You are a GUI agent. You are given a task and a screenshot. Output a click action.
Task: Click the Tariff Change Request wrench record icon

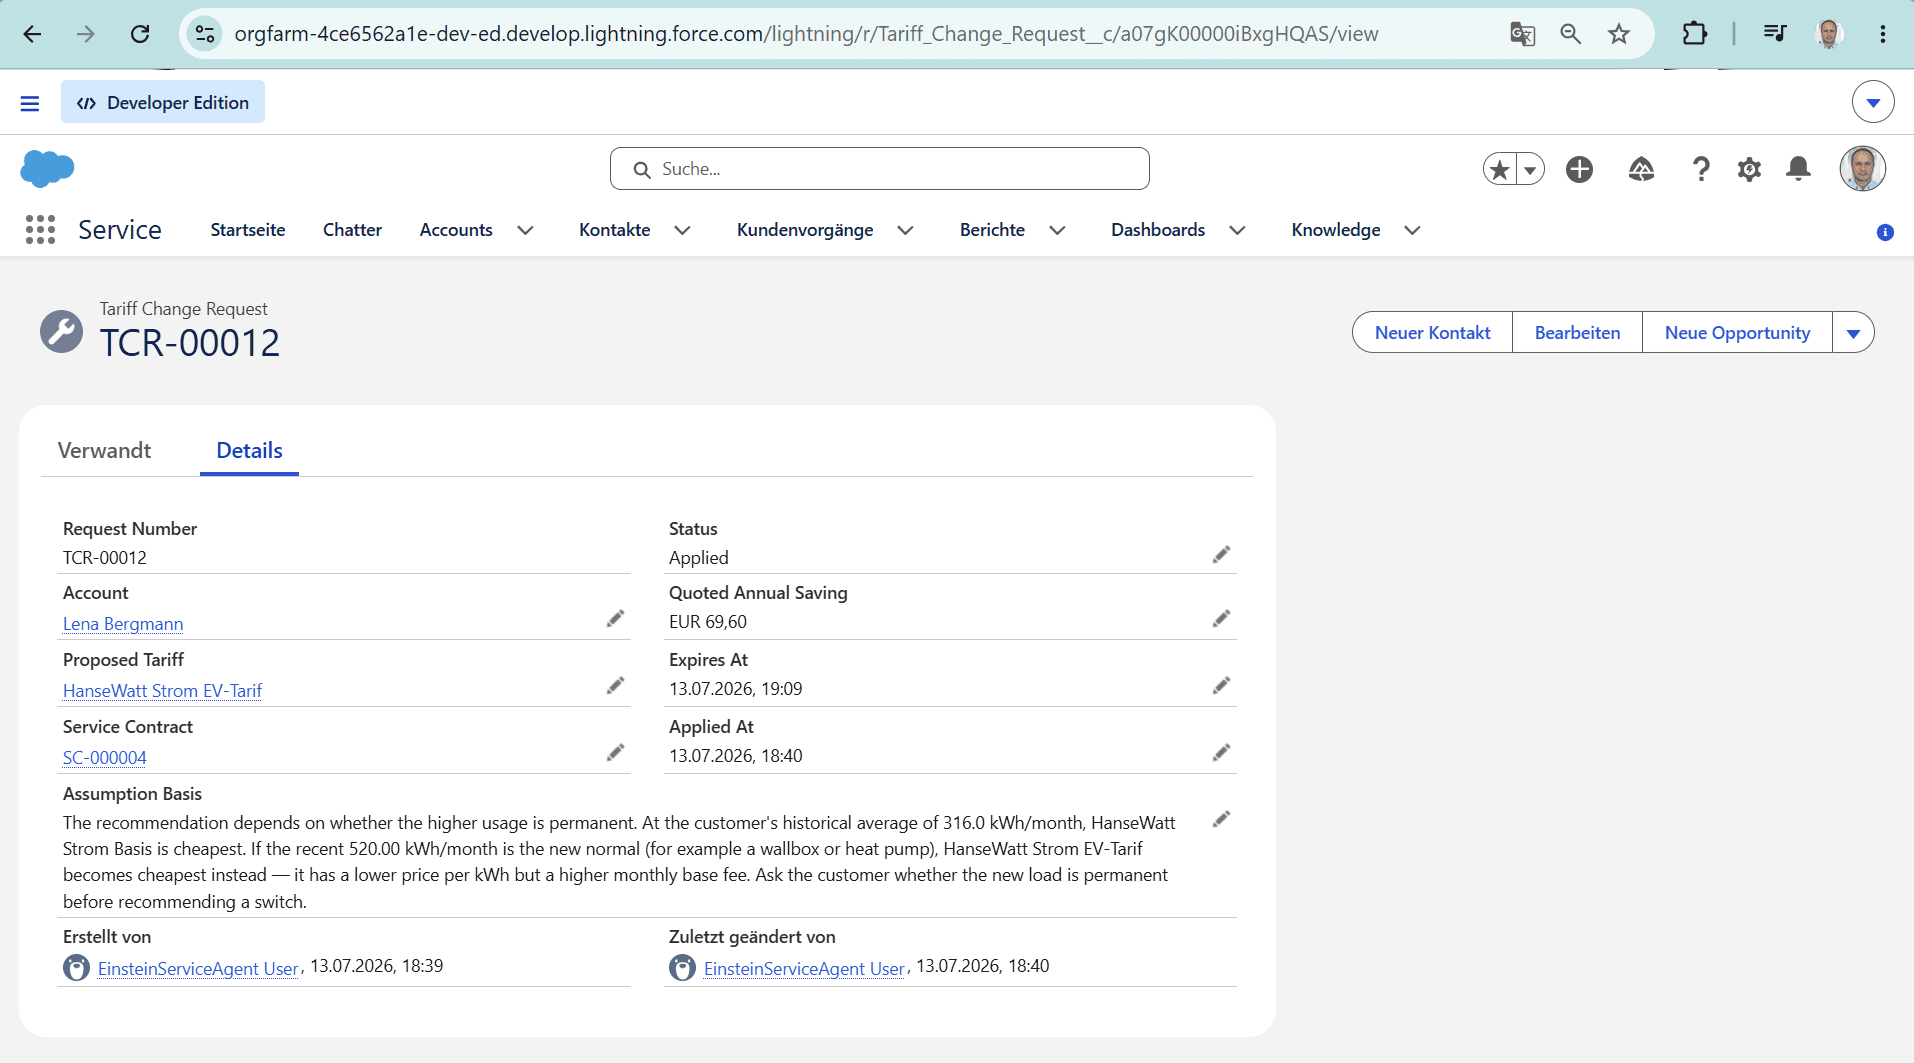point(61,331)
